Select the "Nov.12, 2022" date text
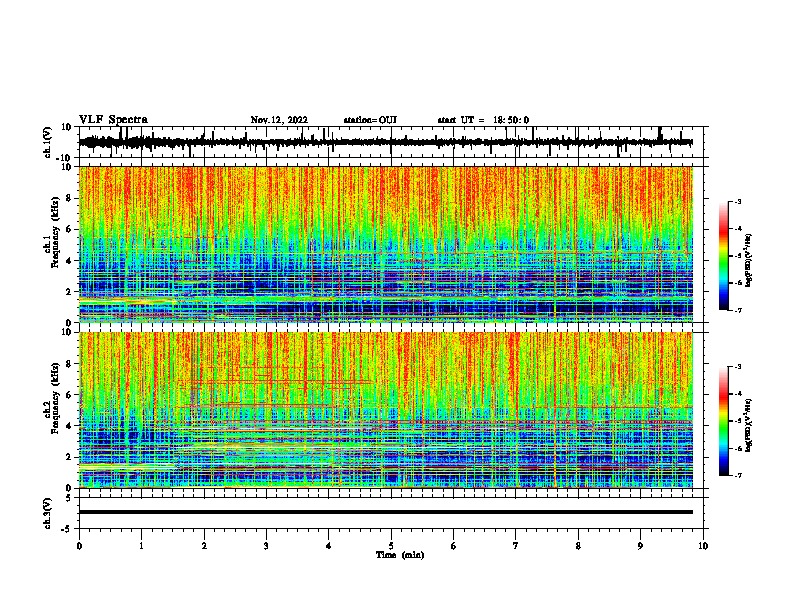This screenshot has height=612, width=792. pos(279,120)
